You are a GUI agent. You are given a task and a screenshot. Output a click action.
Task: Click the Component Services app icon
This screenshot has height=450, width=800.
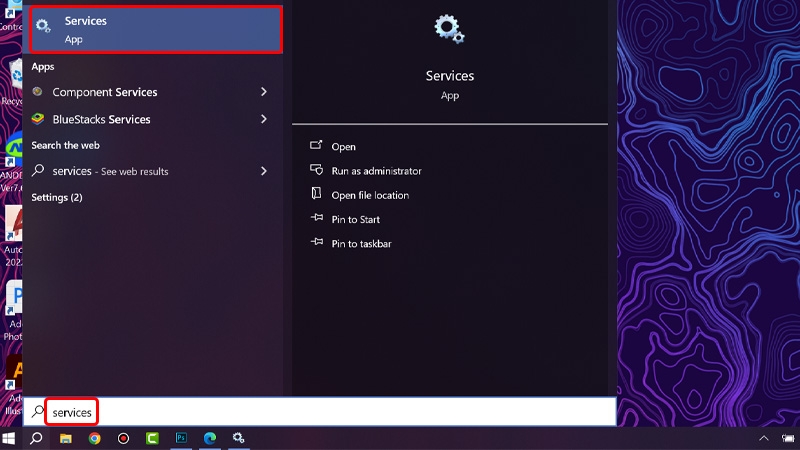pos(37,92)
